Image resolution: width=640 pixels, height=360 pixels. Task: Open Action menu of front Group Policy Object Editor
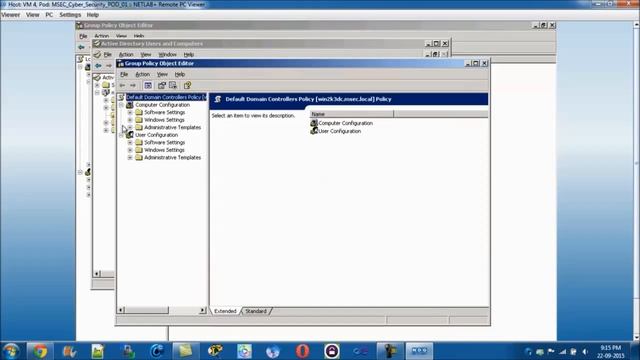pos(142,74)
